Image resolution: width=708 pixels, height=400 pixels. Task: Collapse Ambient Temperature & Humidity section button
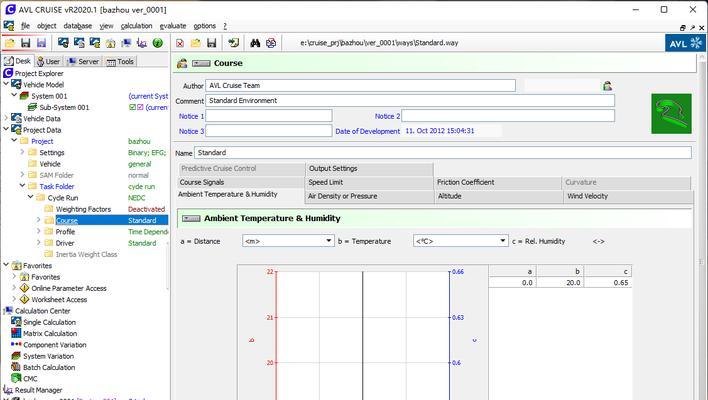191,219
